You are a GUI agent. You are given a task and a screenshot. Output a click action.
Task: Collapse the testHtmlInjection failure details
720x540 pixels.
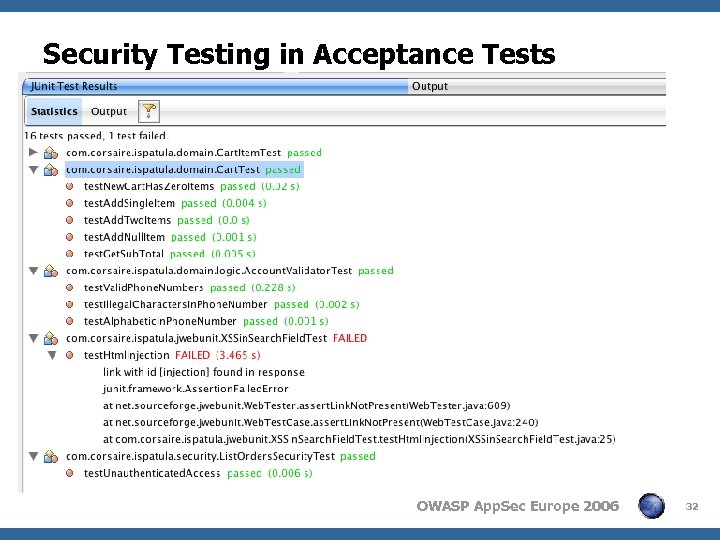click(52, 355)
